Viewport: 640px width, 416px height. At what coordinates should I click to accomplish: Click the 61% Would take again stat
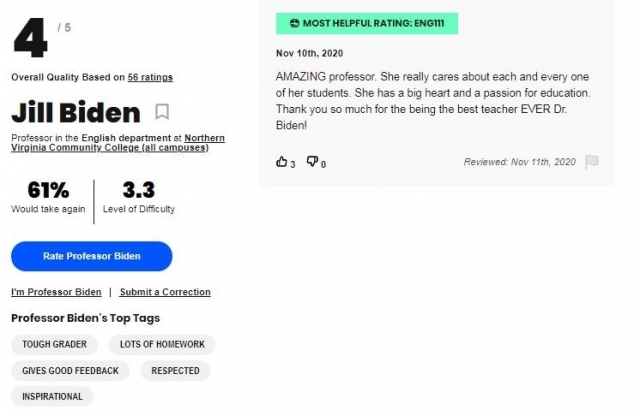(x=48, y=198)
